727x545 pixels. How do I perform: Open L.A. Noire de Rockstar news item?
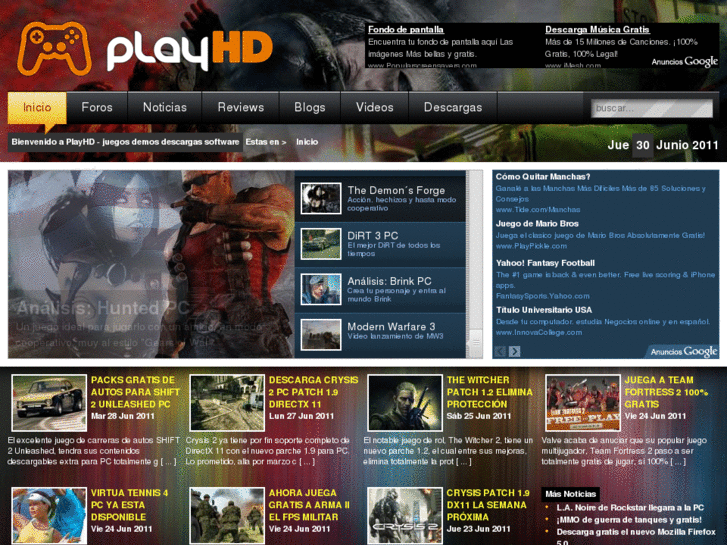point(630,507)
